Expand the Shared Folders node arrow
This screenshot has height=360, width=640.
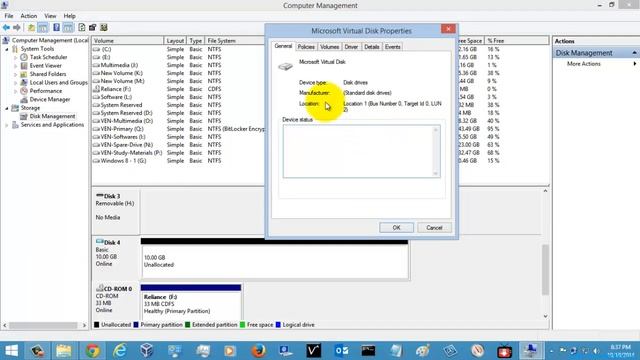16,74
